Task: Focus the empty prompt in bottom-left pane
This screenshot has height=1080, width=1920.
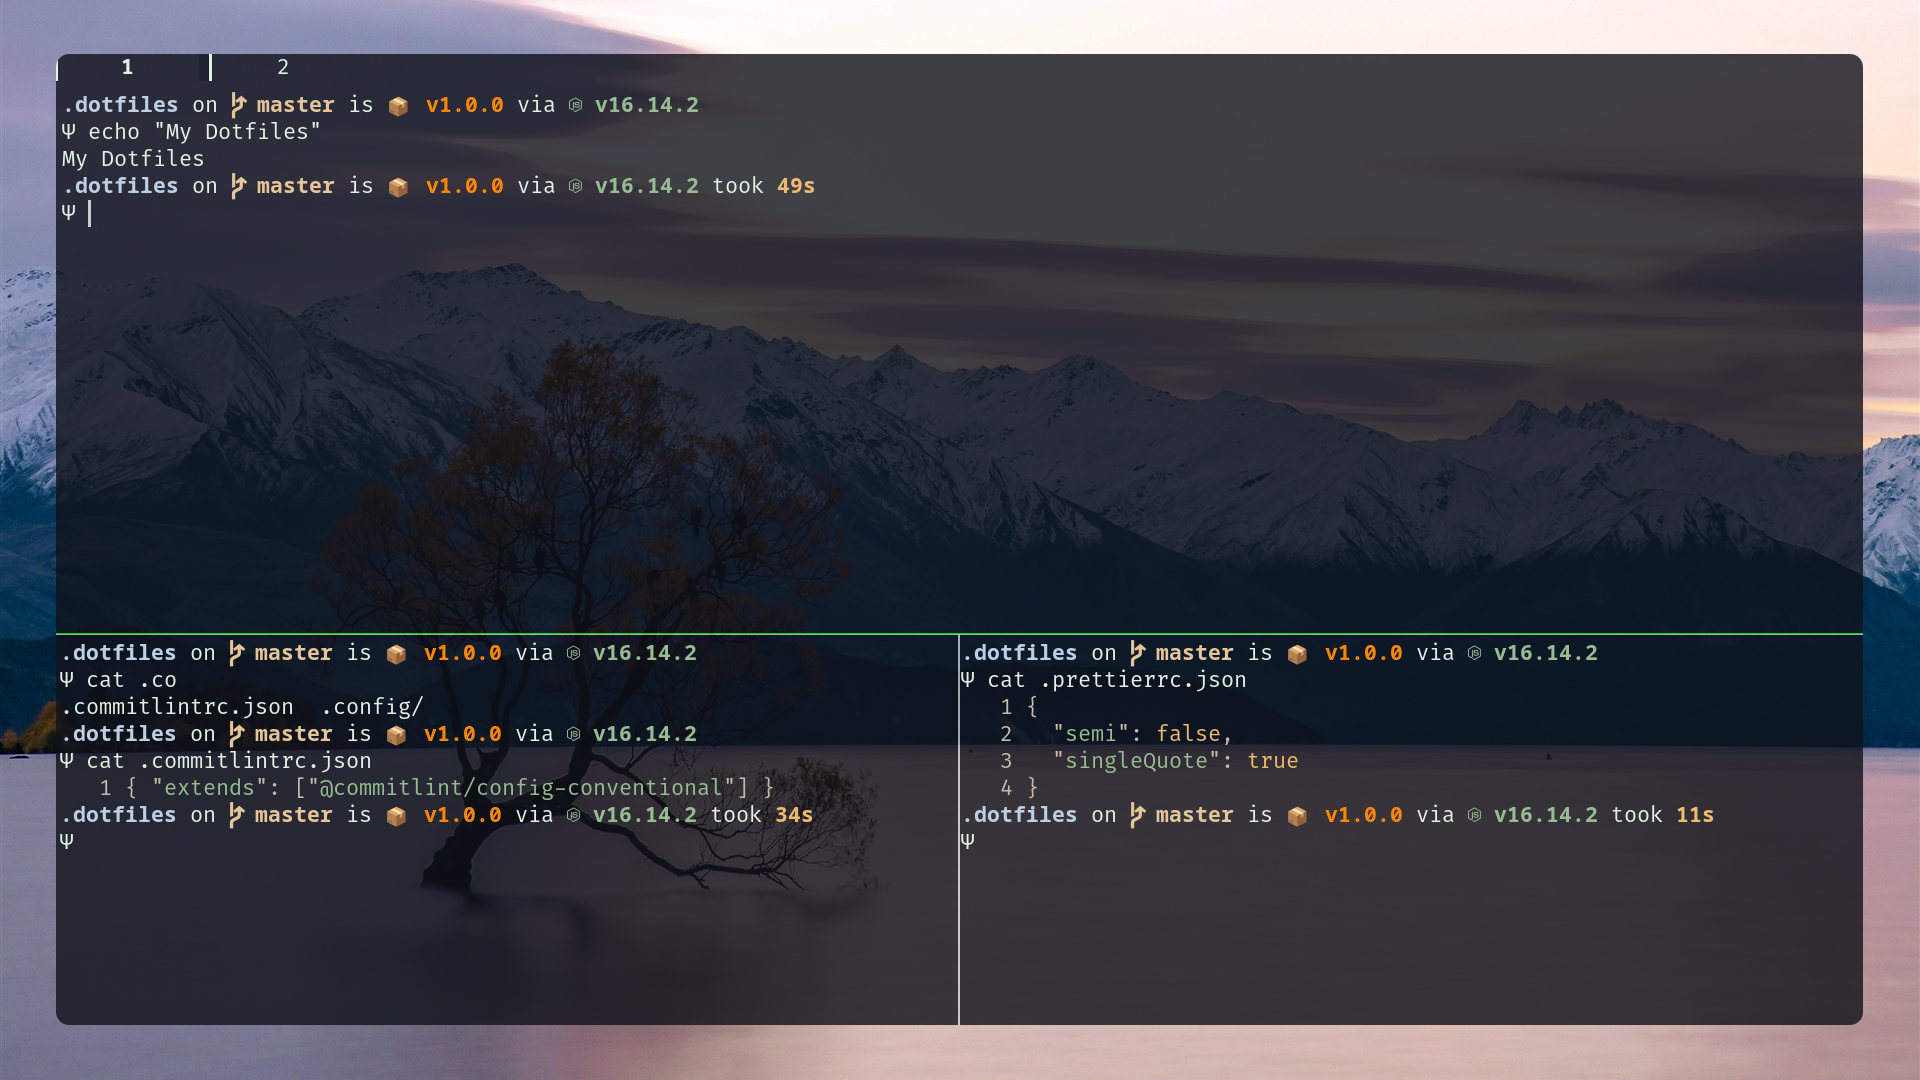Action: [67, 841]
